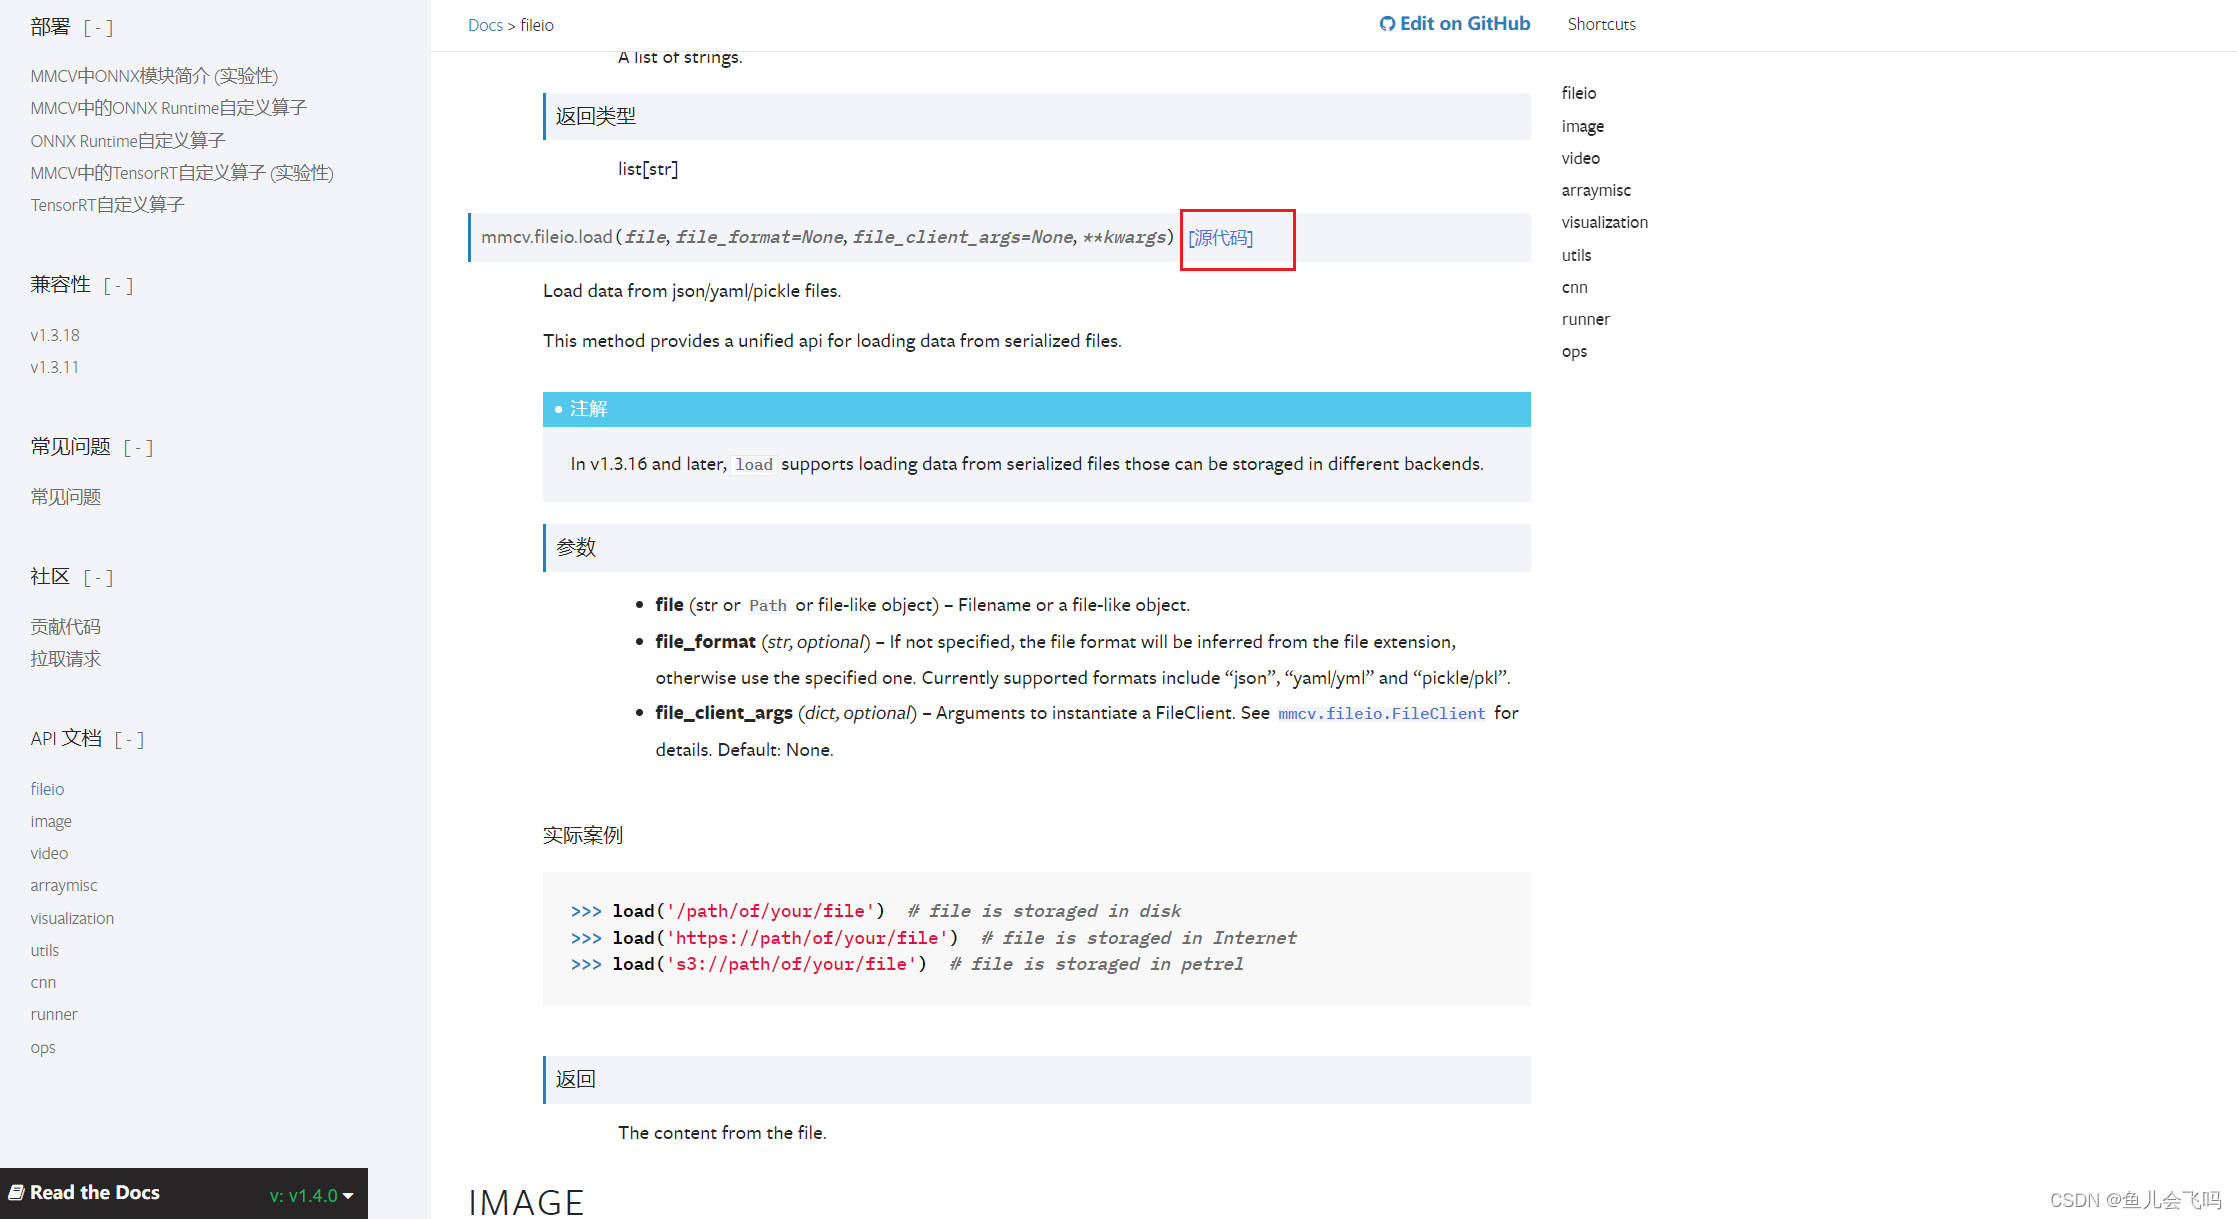Collapse the 常见问题 sidebar section
This screenshot has height=1219, width=2237.
[x=138, y=447]
